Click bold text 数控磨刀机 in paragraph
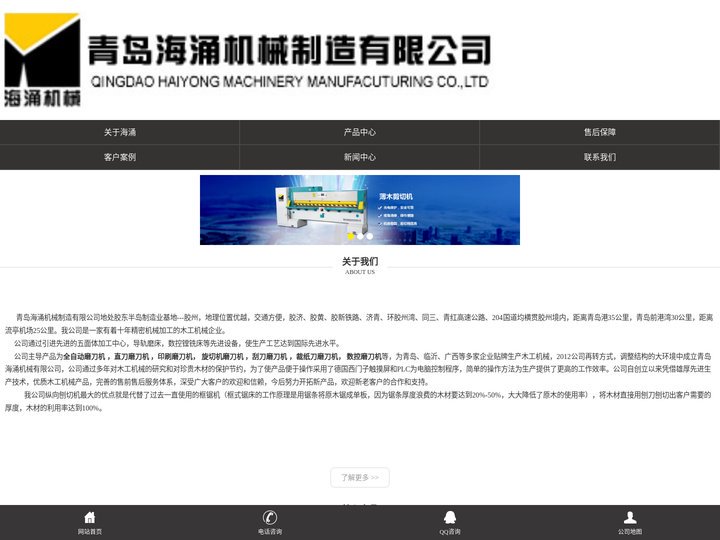 [x=364, y=356]
